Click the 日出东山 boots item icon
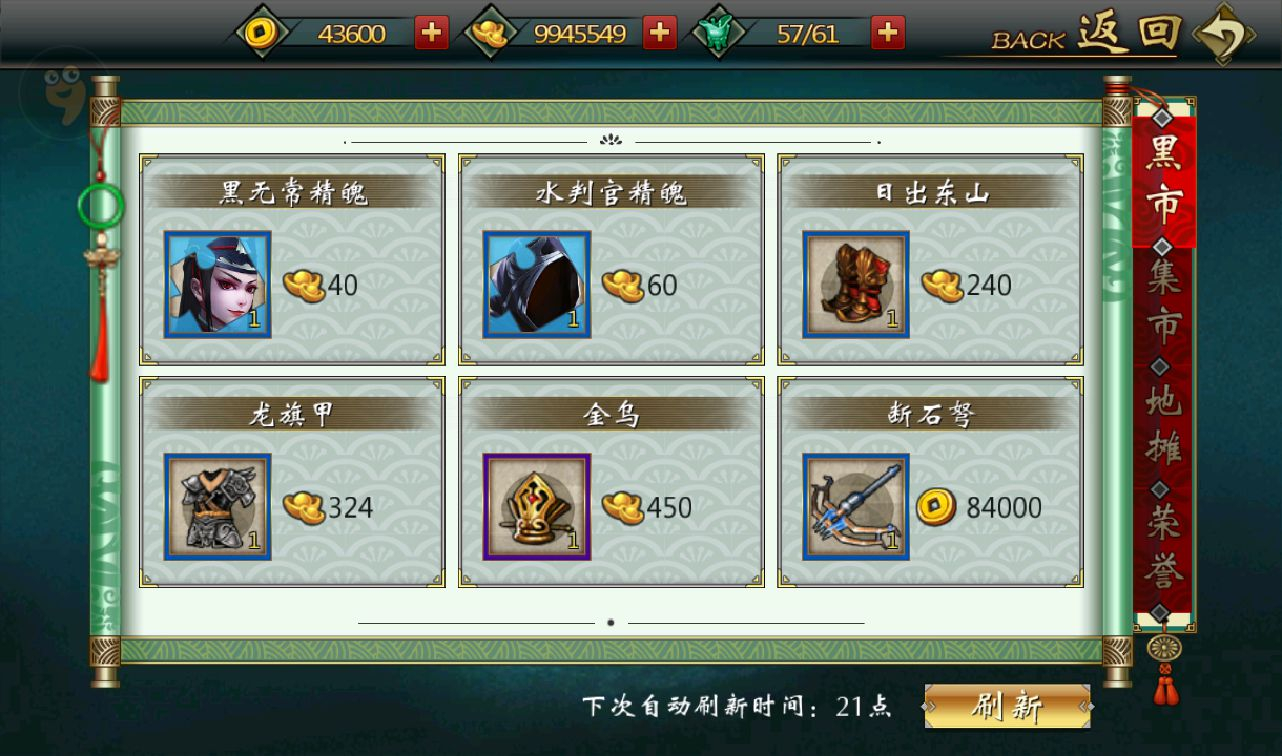Image resolution: width=1282 pixels, height=756 pixels. 856,285
